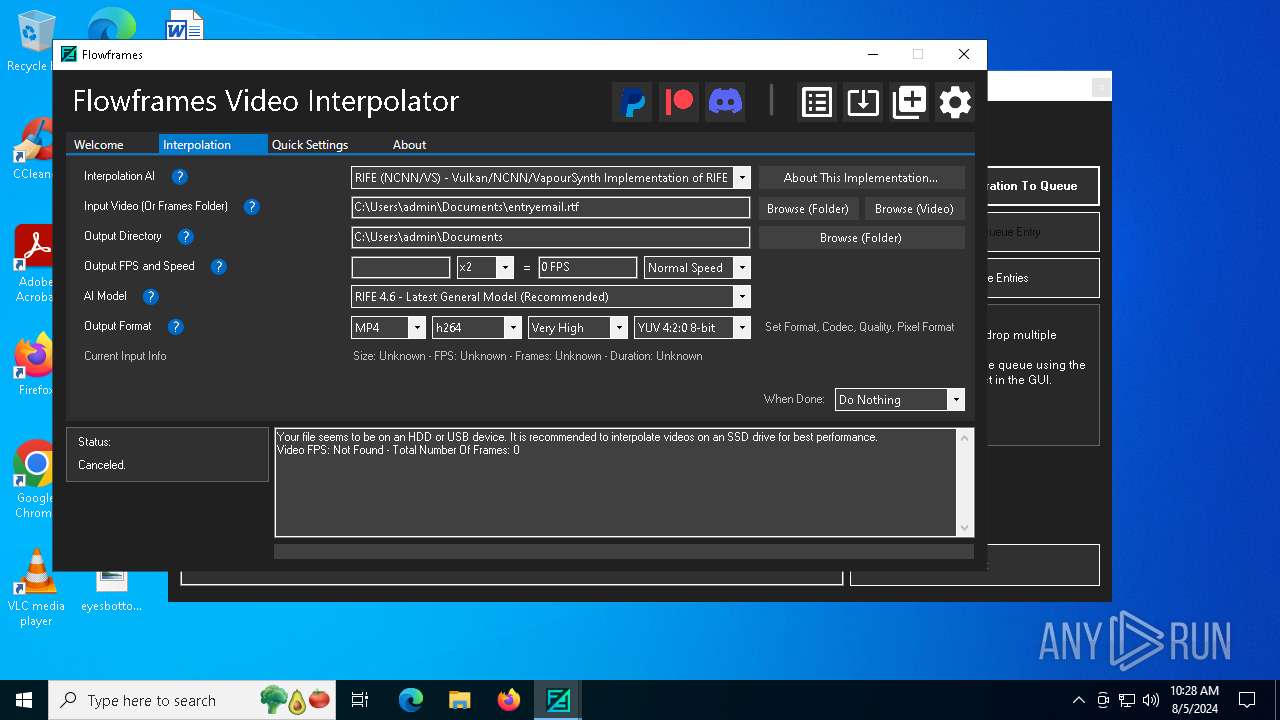1280x720 pixels.
Task: Click help icon next to Output Directory
Action: (x=185, y=237)
